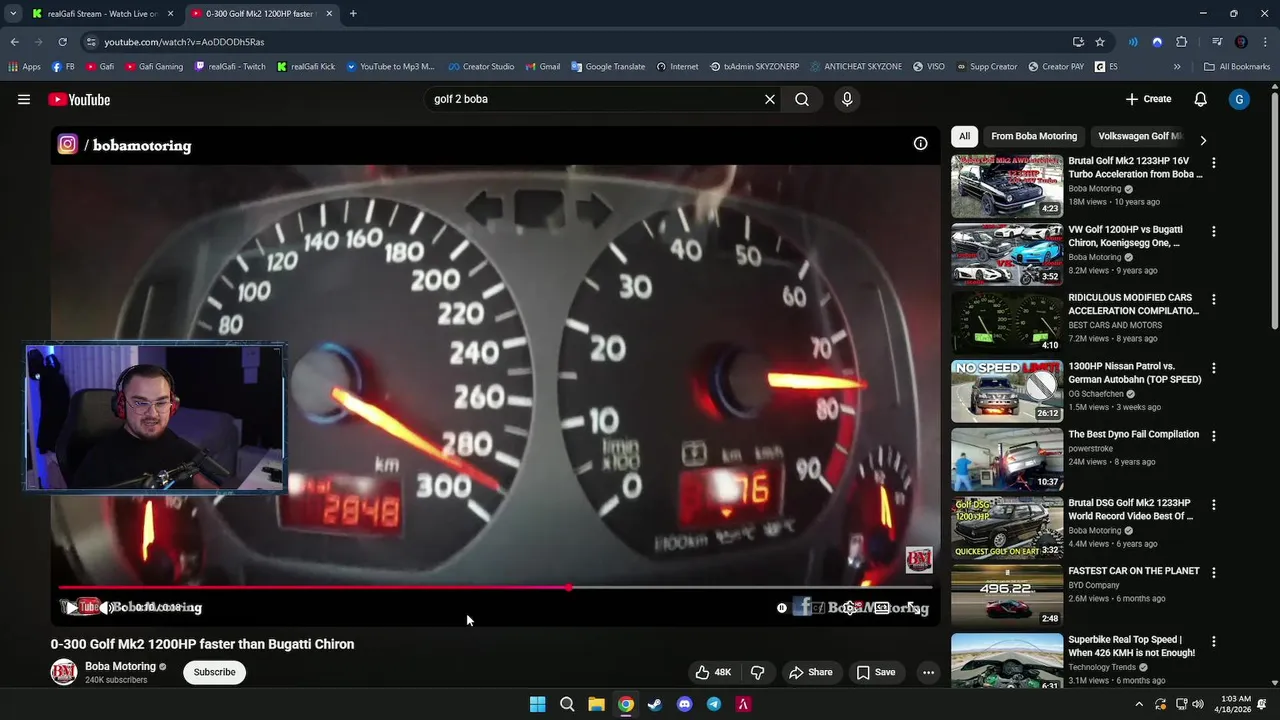Expand the overflow bookmarks chevron

pyautogui.click(x=1177, y=67)
